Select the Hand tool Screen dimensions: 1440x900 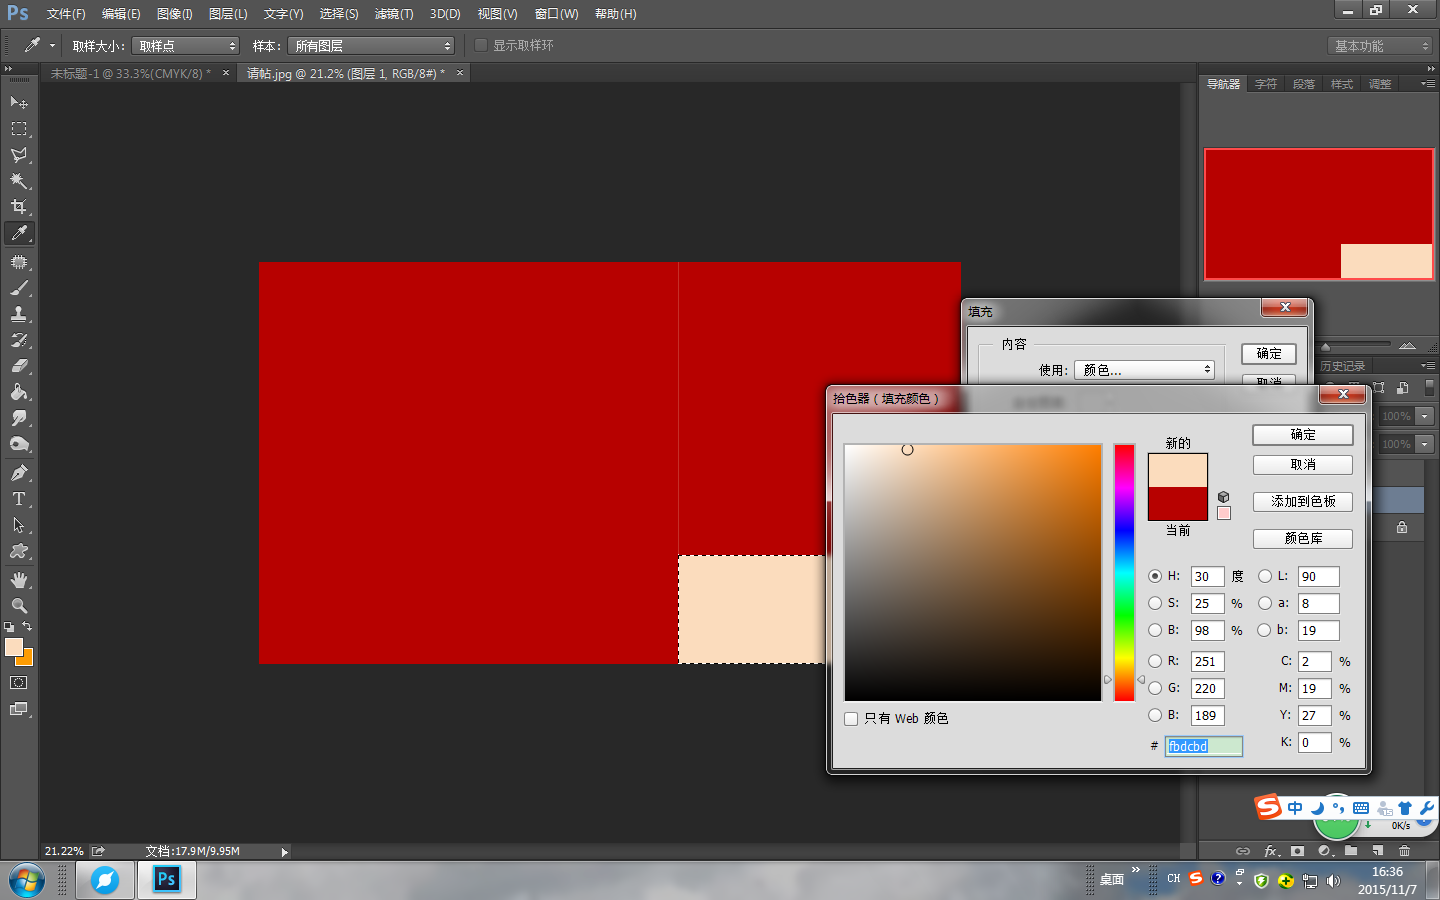pos(19,580)
